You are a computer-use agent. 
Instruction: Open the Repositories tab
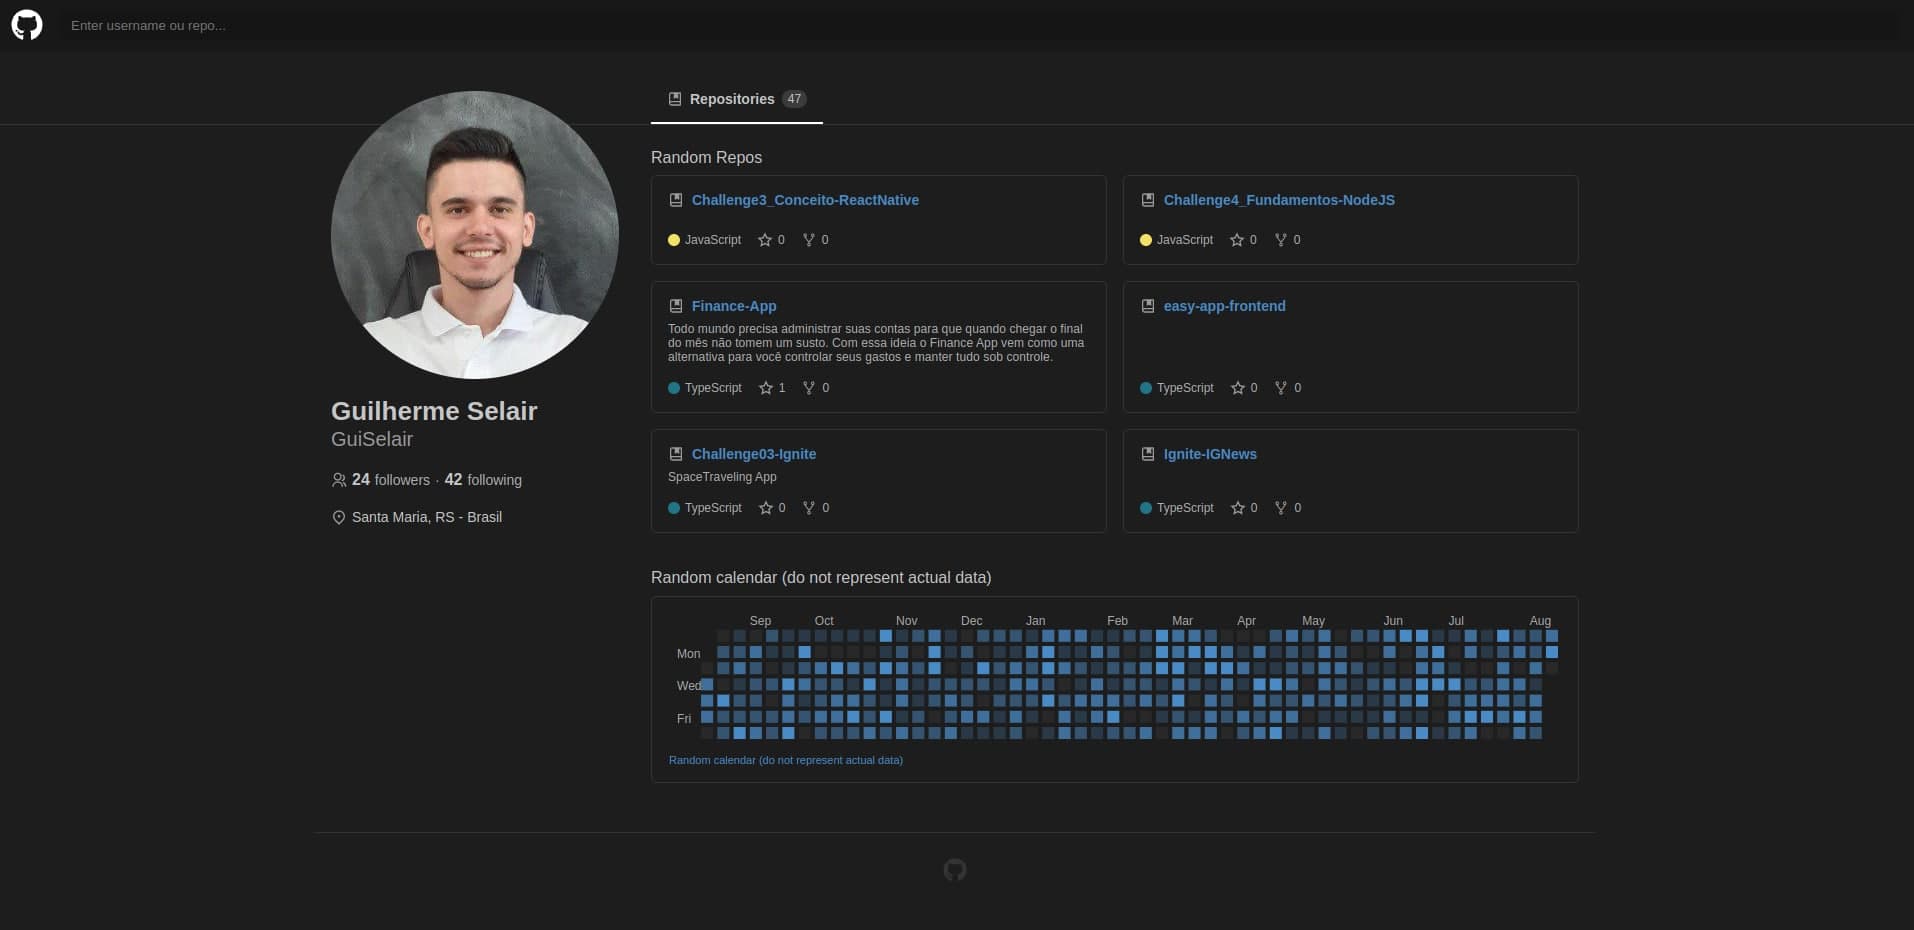[x=737, y=99]
